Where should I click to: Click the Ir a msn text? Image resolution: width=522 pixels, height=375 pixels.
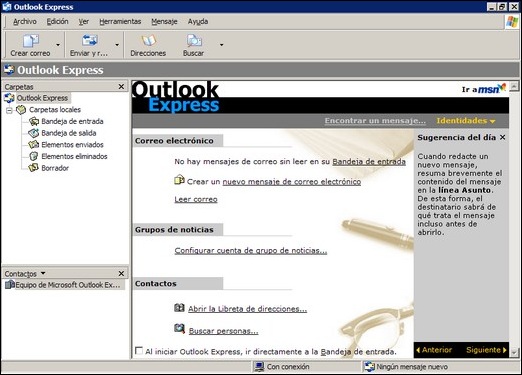tap(470, 89)
